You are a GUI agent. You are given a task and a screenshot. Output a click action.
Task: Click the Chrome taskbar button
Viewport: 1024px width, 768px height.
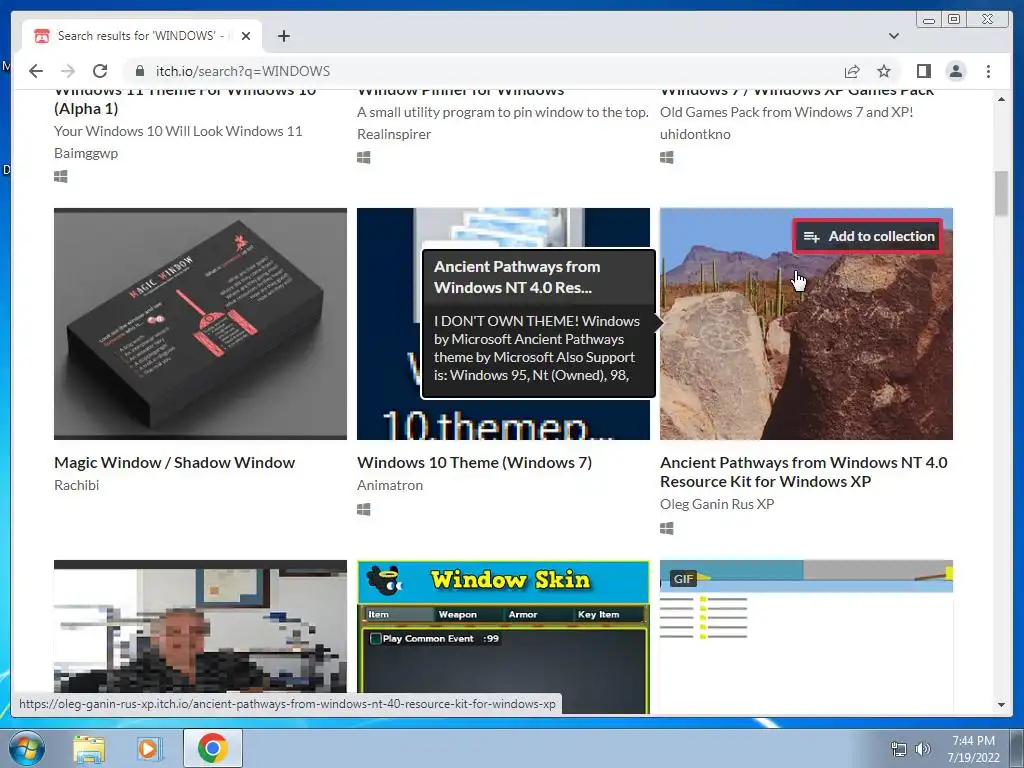pos(212,748)
